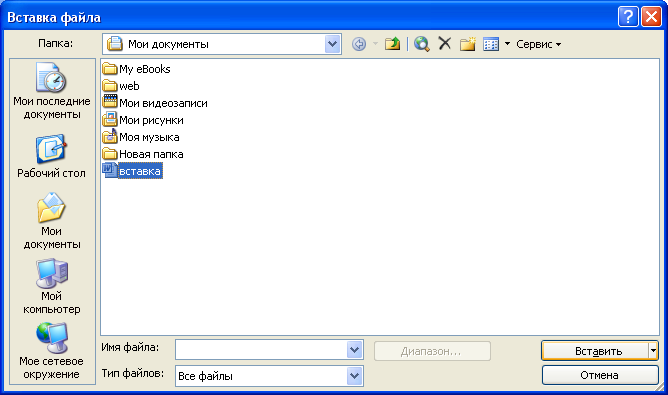Click the disabled Диапазон button
This screenshot has height=395, width=668.
tap(432, 351)
